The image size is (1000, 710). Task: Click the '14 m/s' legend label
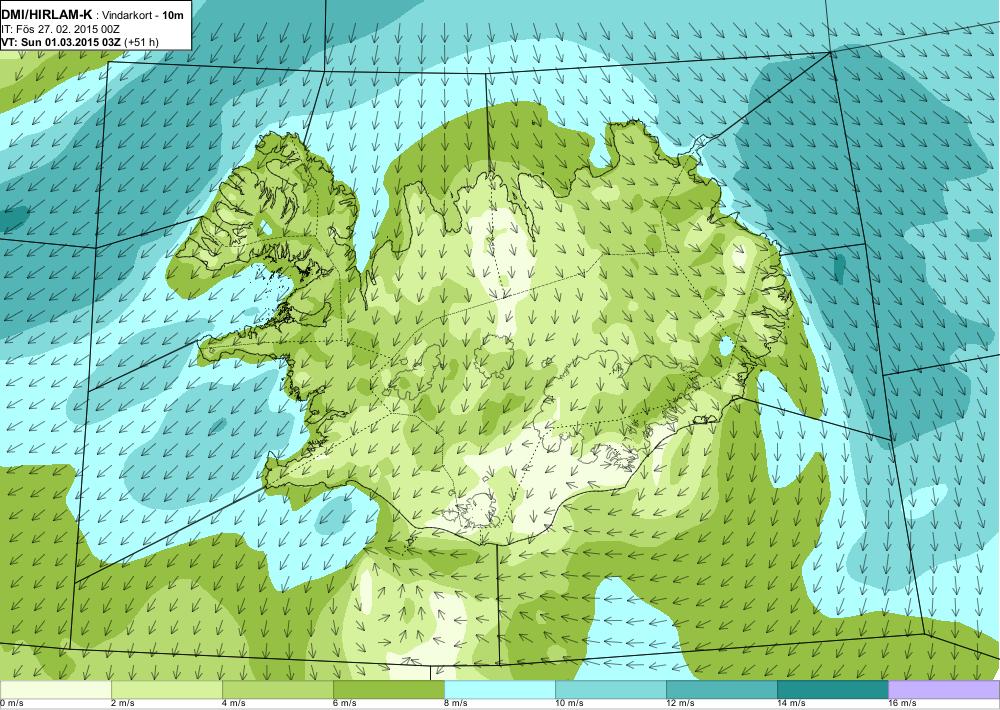coord(791,704)
